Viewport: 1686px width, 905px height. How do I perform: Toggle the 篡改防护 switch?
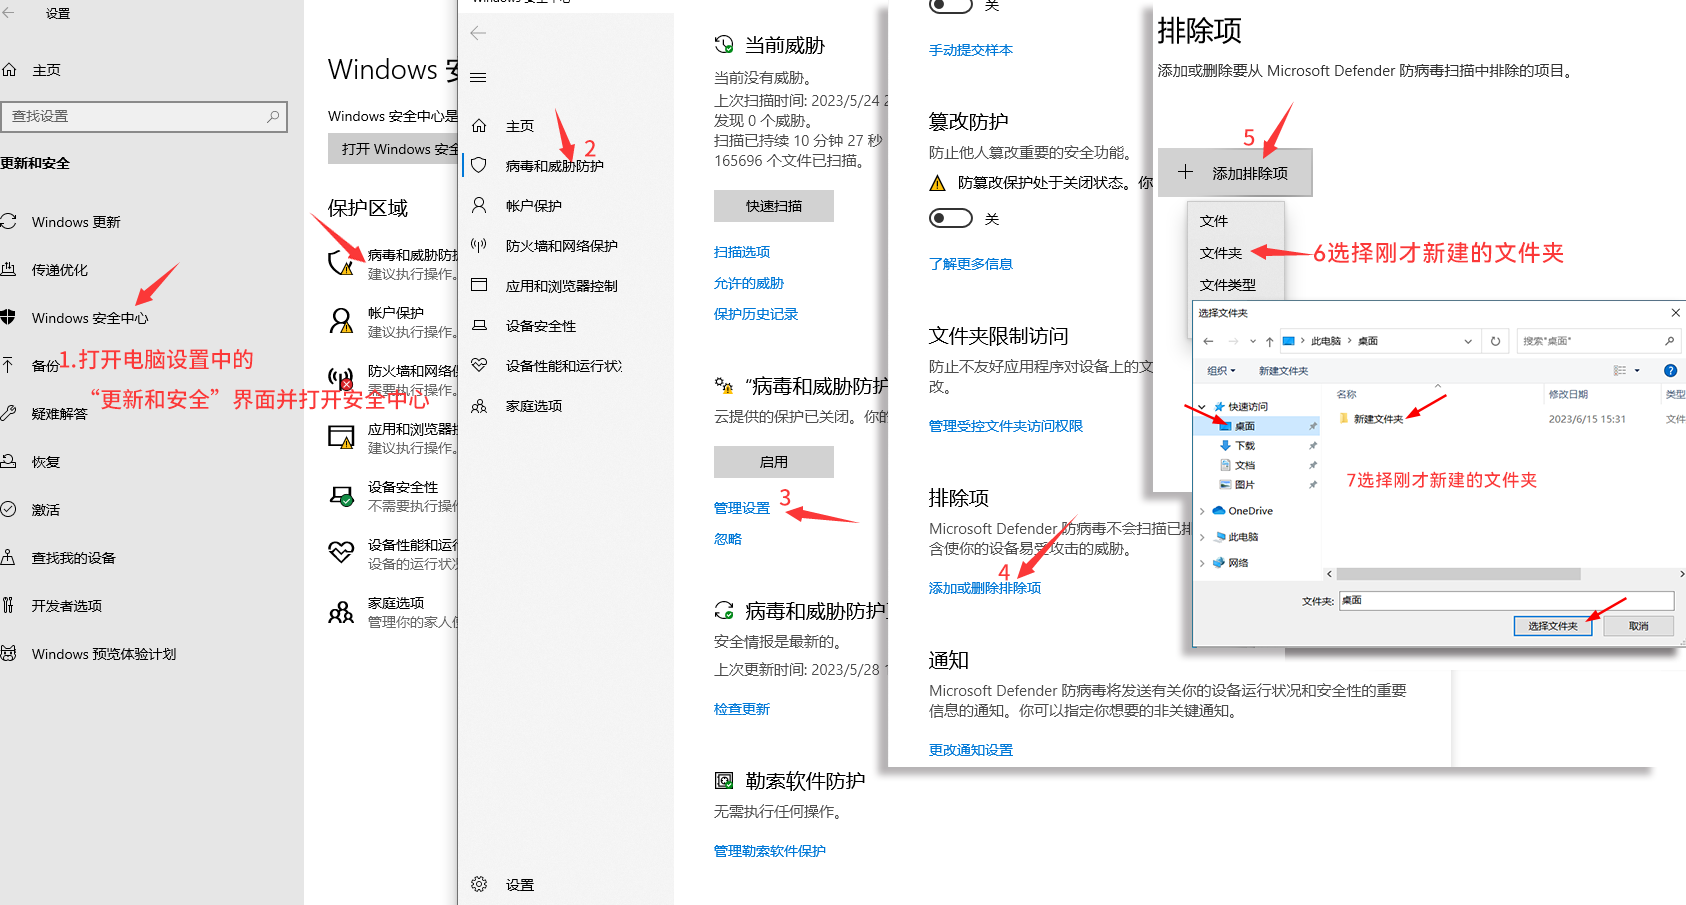click(951, 218)
